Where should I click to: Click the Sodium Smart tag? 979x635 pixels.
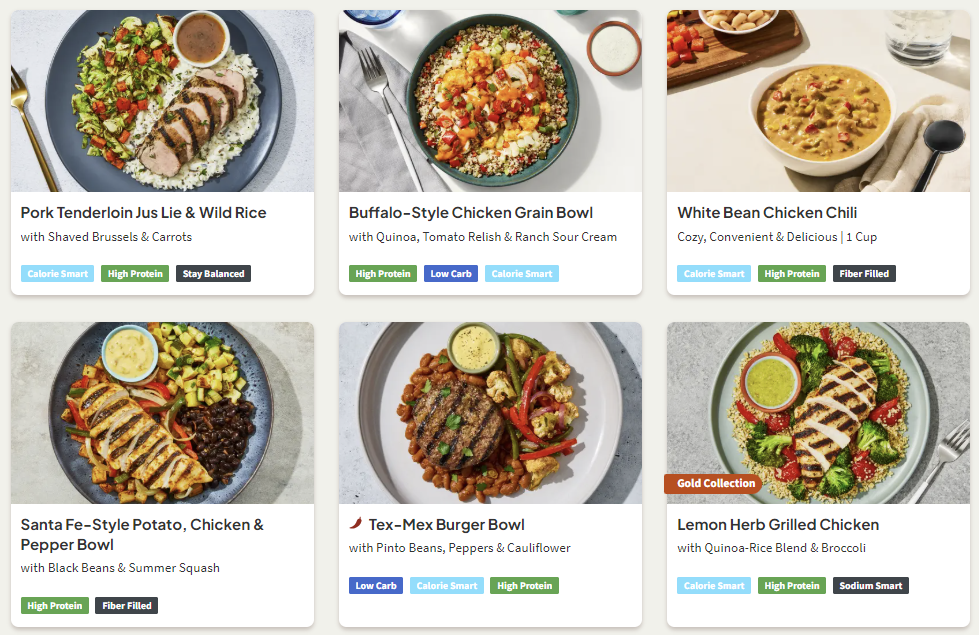[870, 586]
